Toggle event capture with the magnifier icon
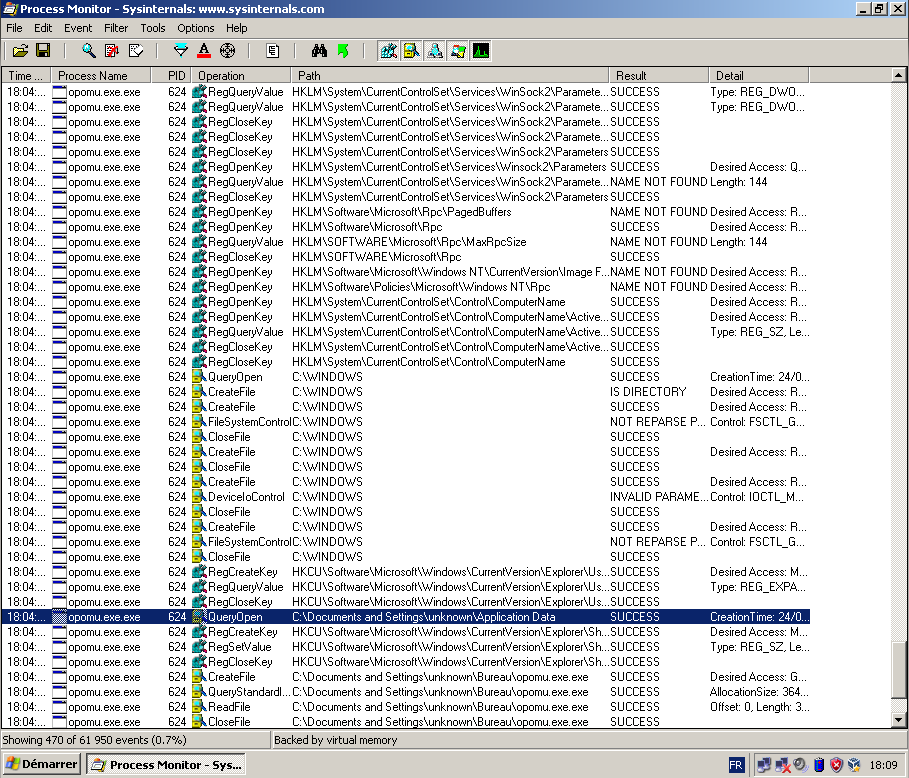The image size is (909, 778). point(89,50)
